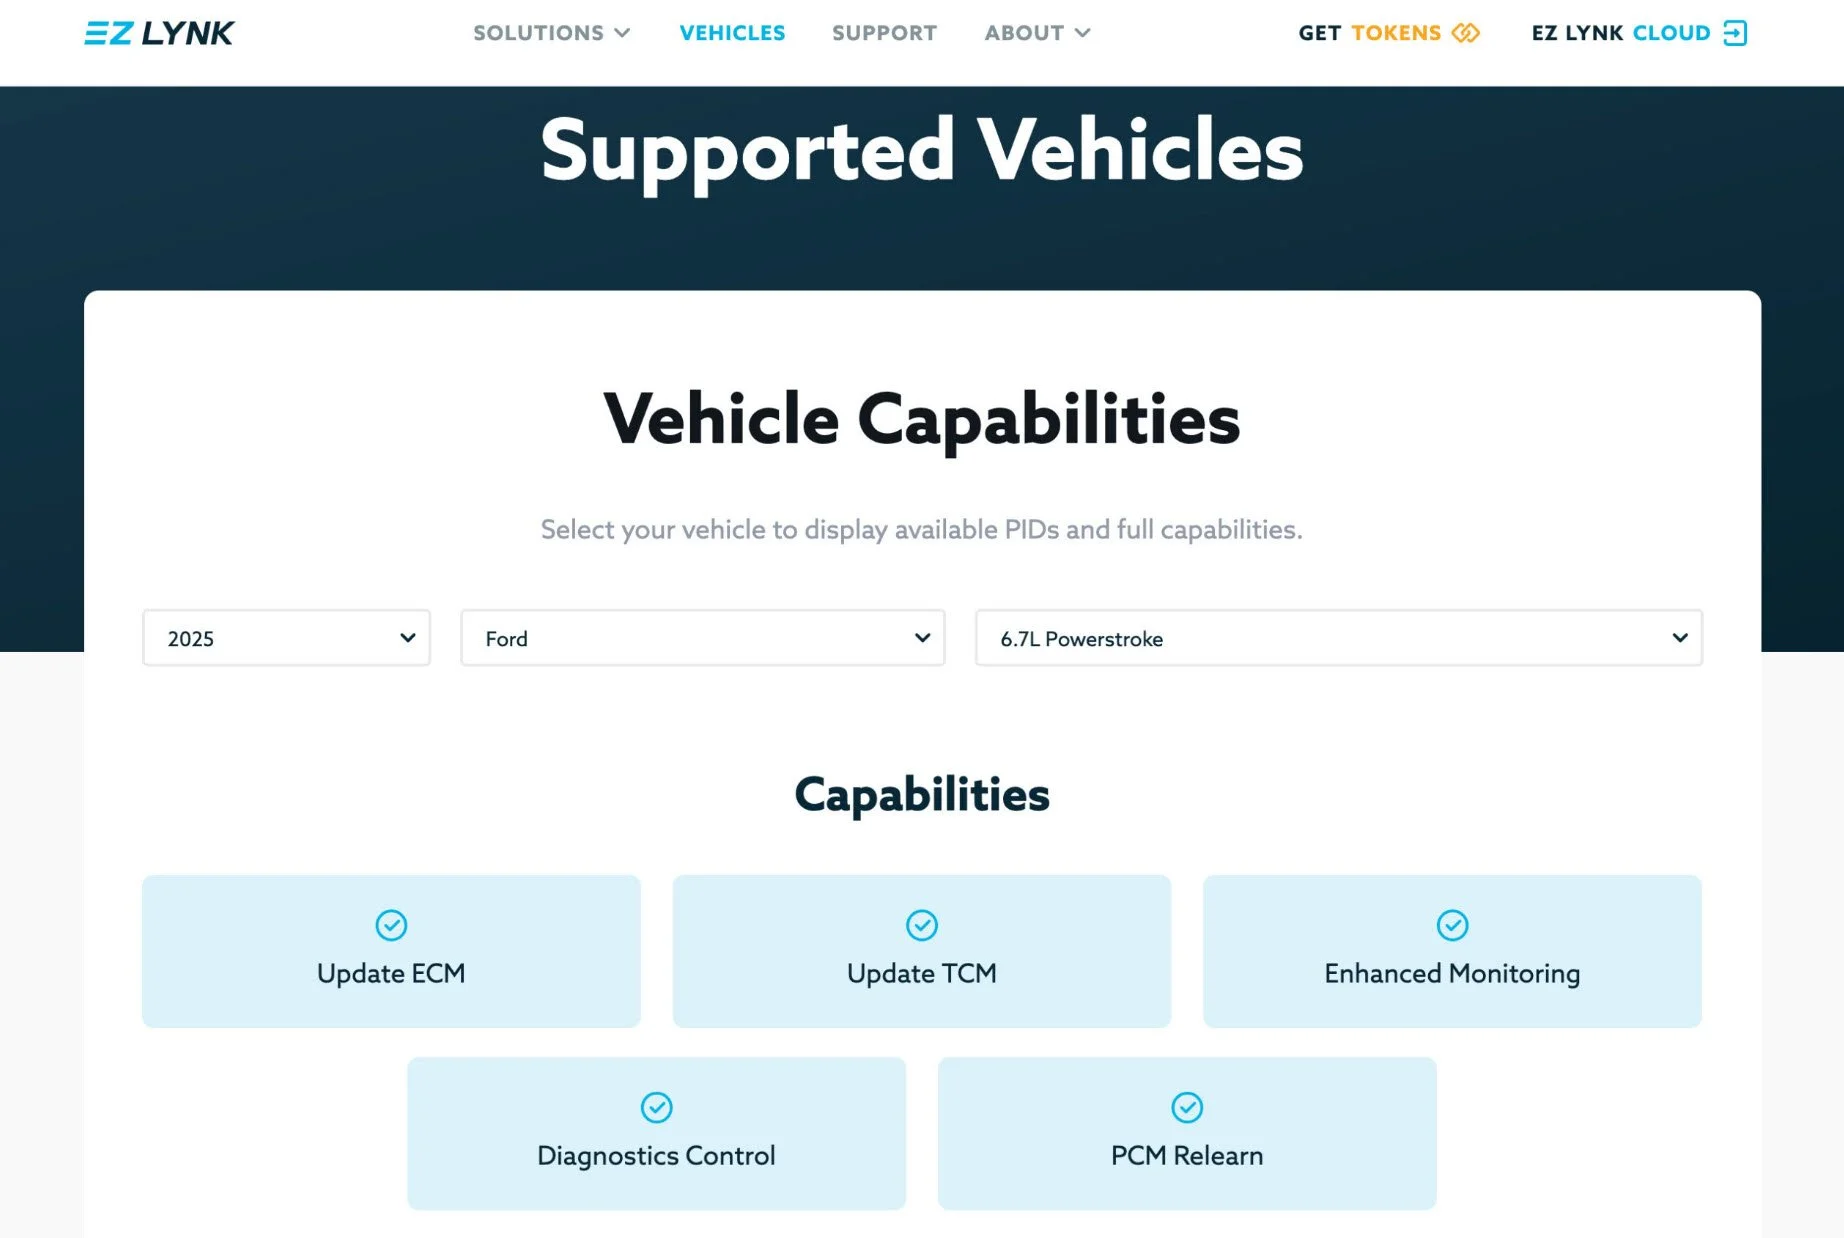Screen dimensions: 1844x1238
Task: Click the checkmark on Diagnostics Control card
Action: (656, 1107)
